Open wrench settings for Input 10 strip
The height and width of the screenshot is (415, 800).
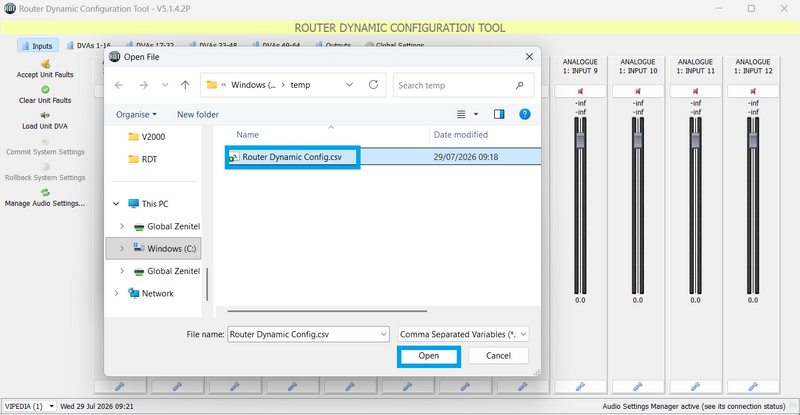click(638, 387)
